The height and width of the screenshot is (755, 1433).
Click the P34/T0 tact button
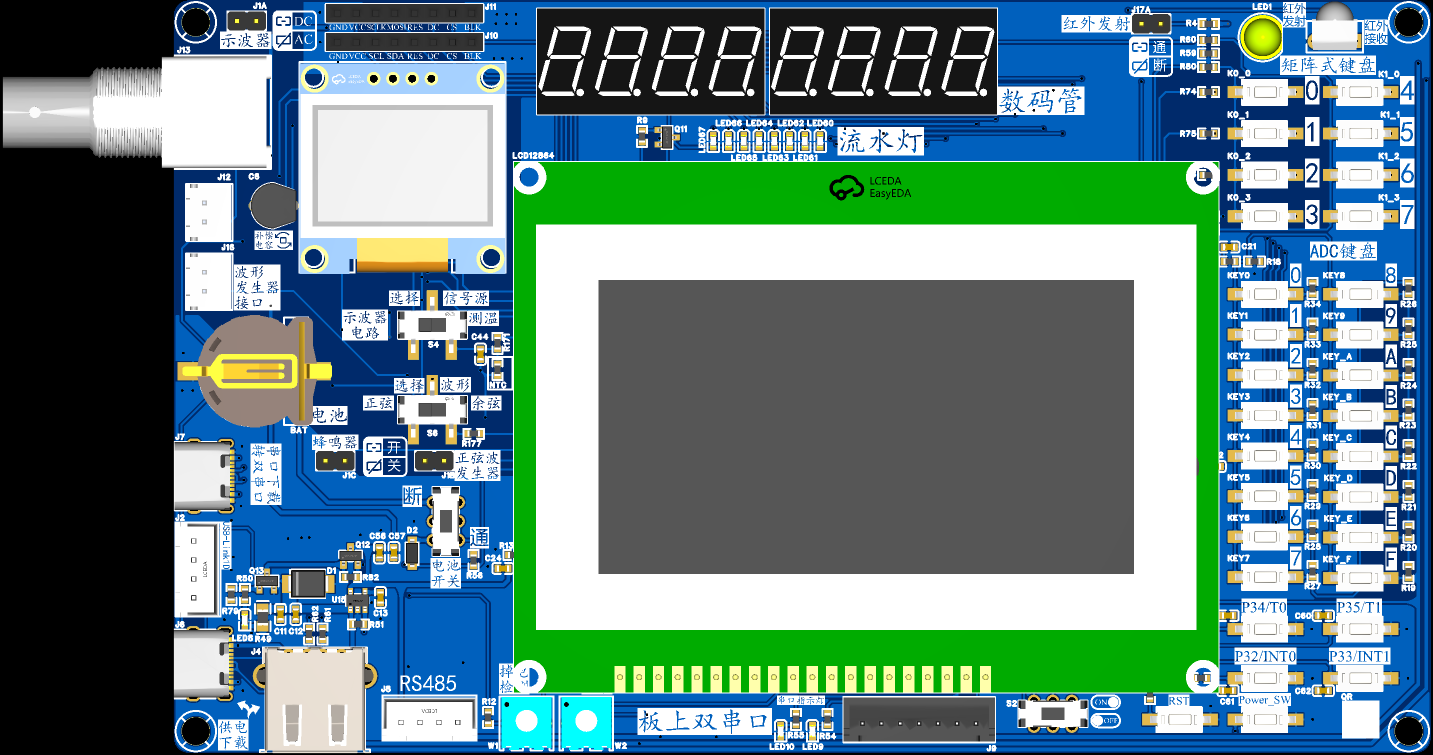1264,629
